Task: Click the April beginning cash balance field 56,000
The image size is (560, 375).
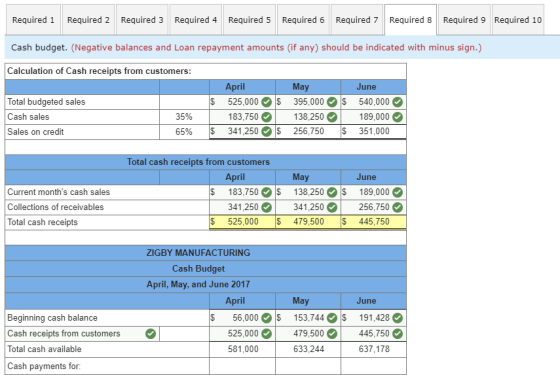Action: 242,318
